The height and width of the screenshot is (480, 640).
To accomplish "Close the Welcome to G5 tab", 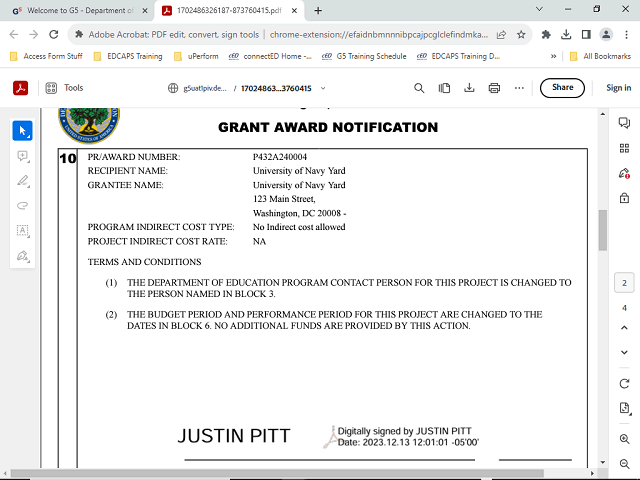I will [144, 11].
